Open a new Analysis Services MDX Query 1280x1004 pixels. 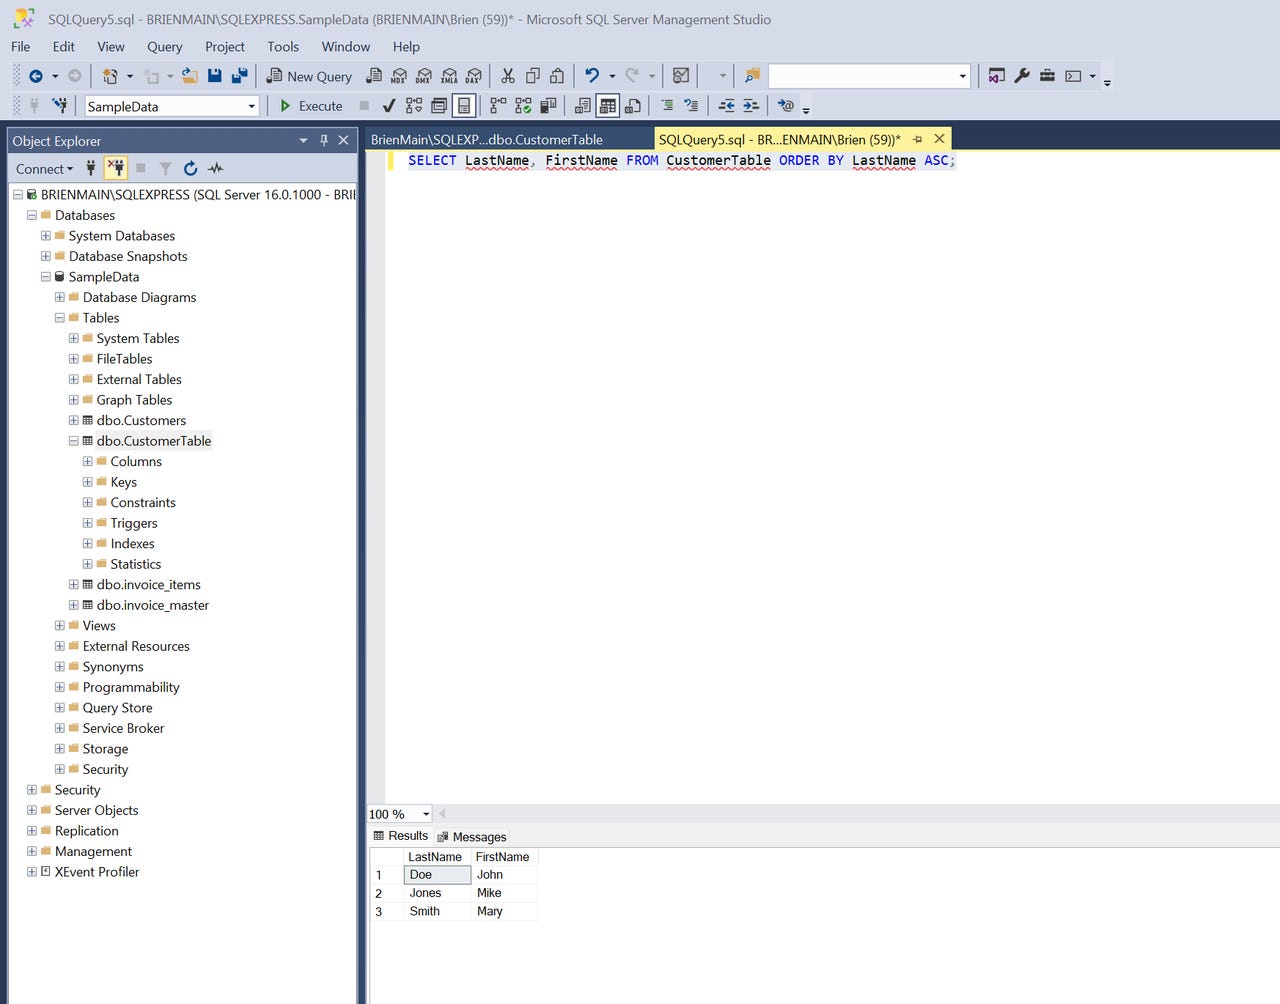coord(398,75)
